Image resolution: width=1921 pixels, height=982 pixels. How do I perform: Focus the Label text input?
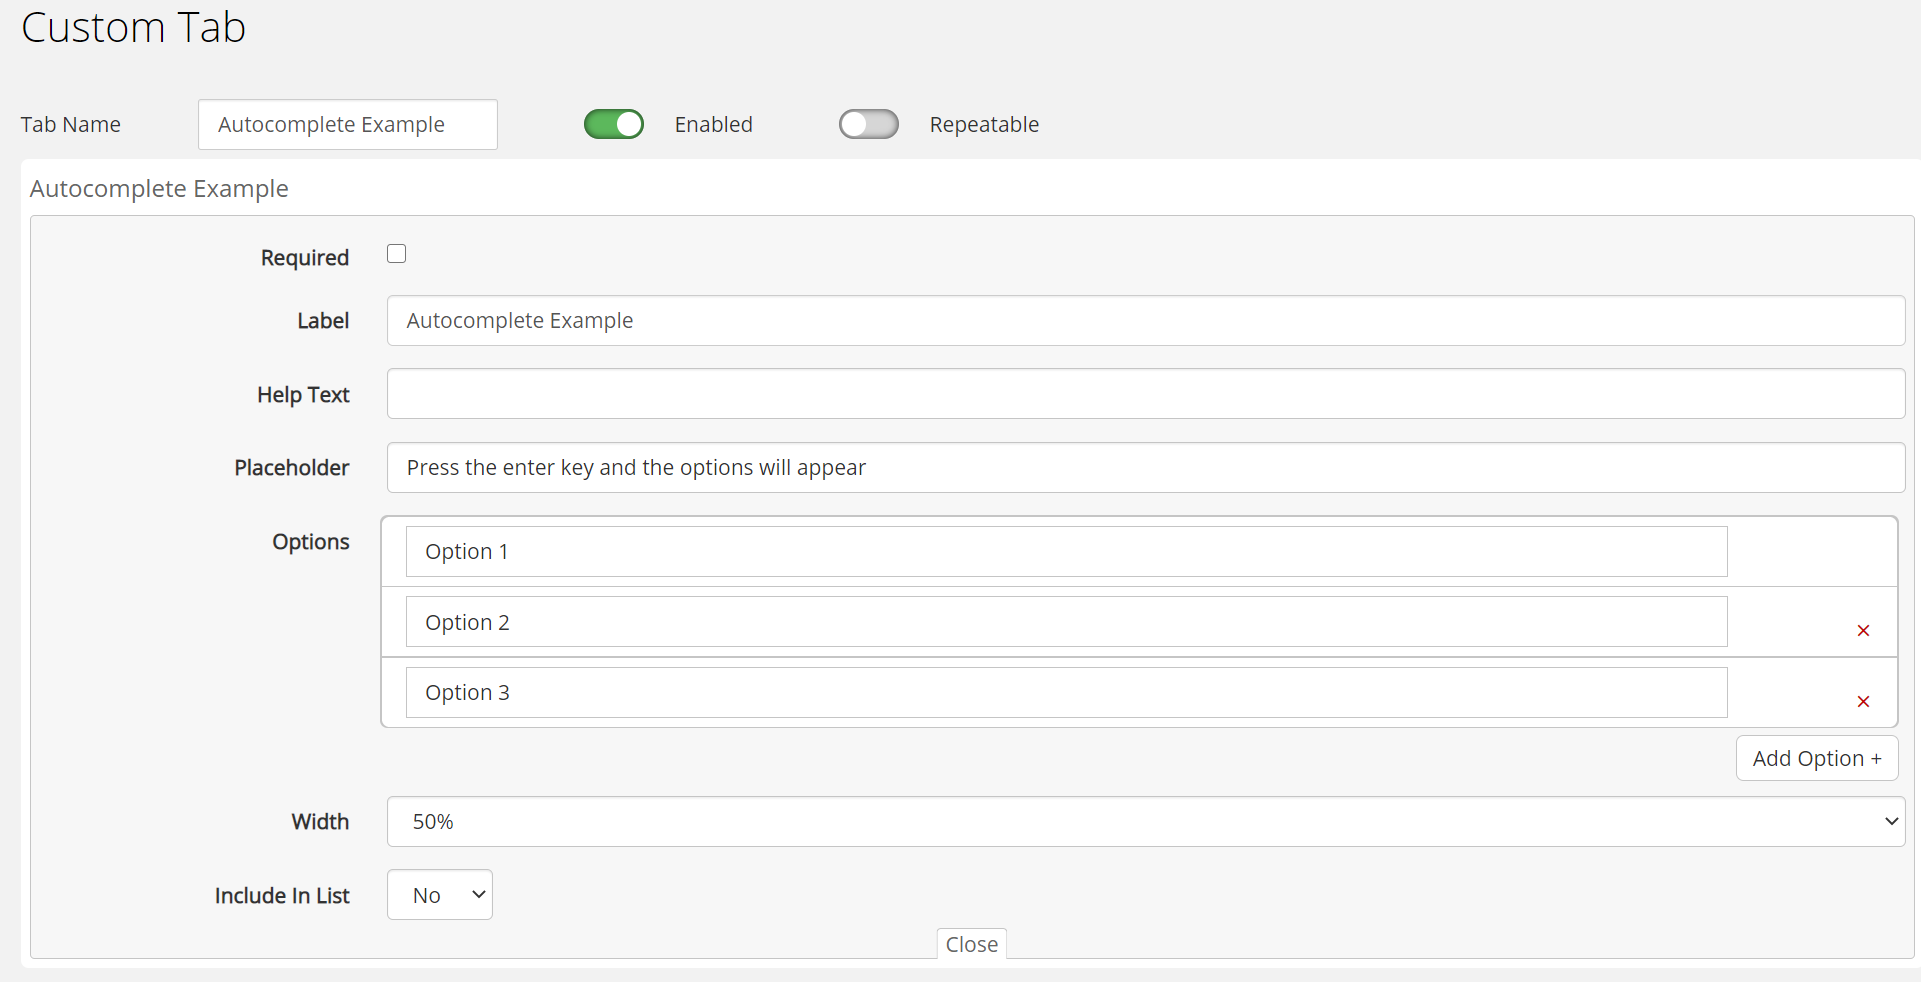pos(1145,321)
